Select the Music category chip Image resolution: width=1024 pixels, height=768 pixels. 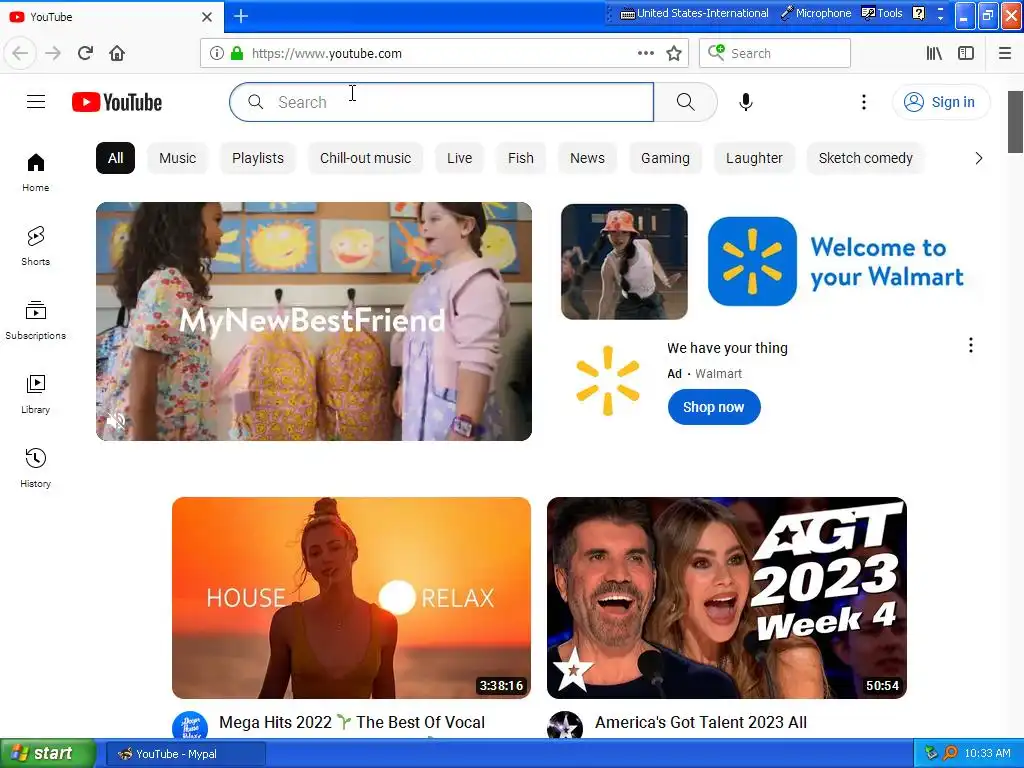click(x=178, y=158)
